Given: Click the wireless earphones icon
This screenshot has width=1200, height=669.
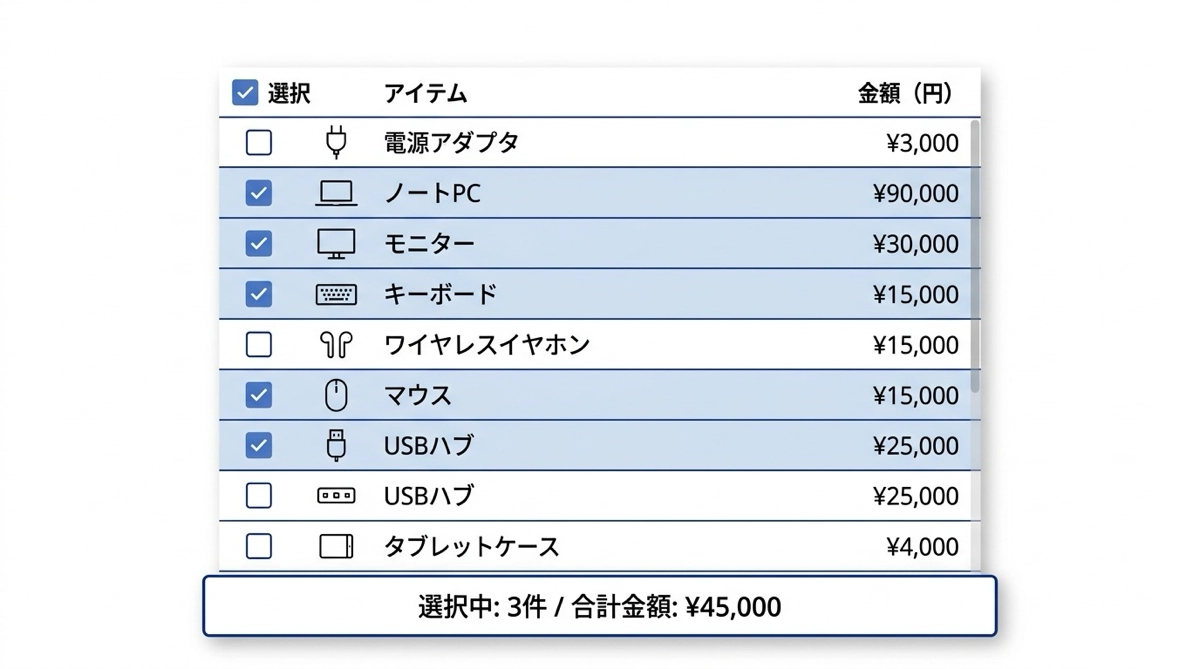Looking at the screenshot, I should click(x=336, y=345).
